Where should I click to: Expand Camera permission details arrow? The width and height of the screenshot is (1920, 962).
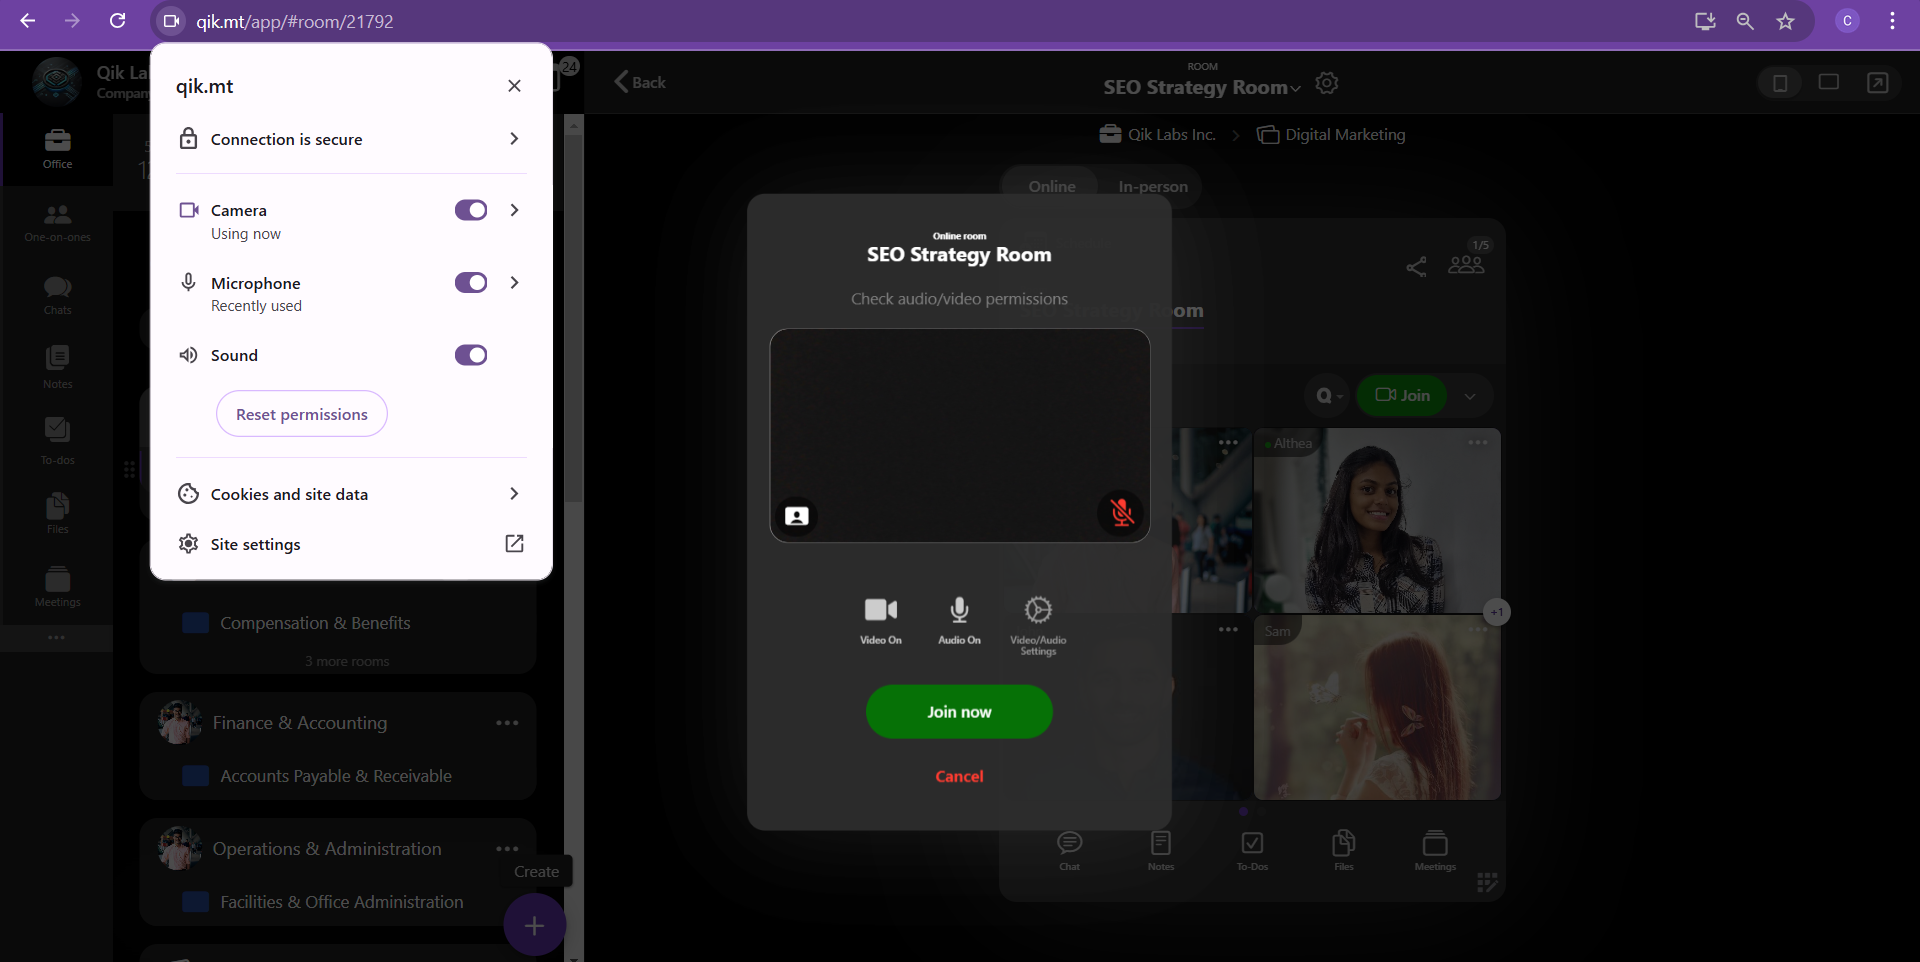click(514, 210)
